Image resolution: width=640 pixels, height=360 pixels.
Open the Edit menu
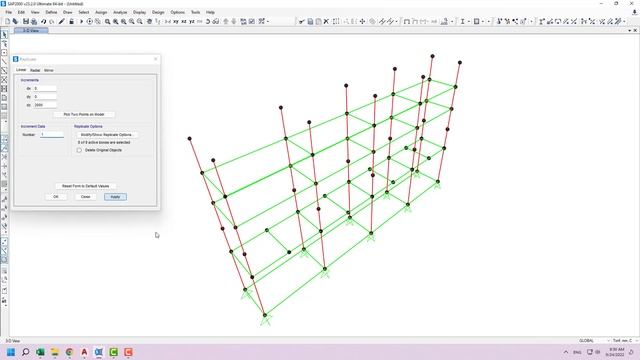21,12
